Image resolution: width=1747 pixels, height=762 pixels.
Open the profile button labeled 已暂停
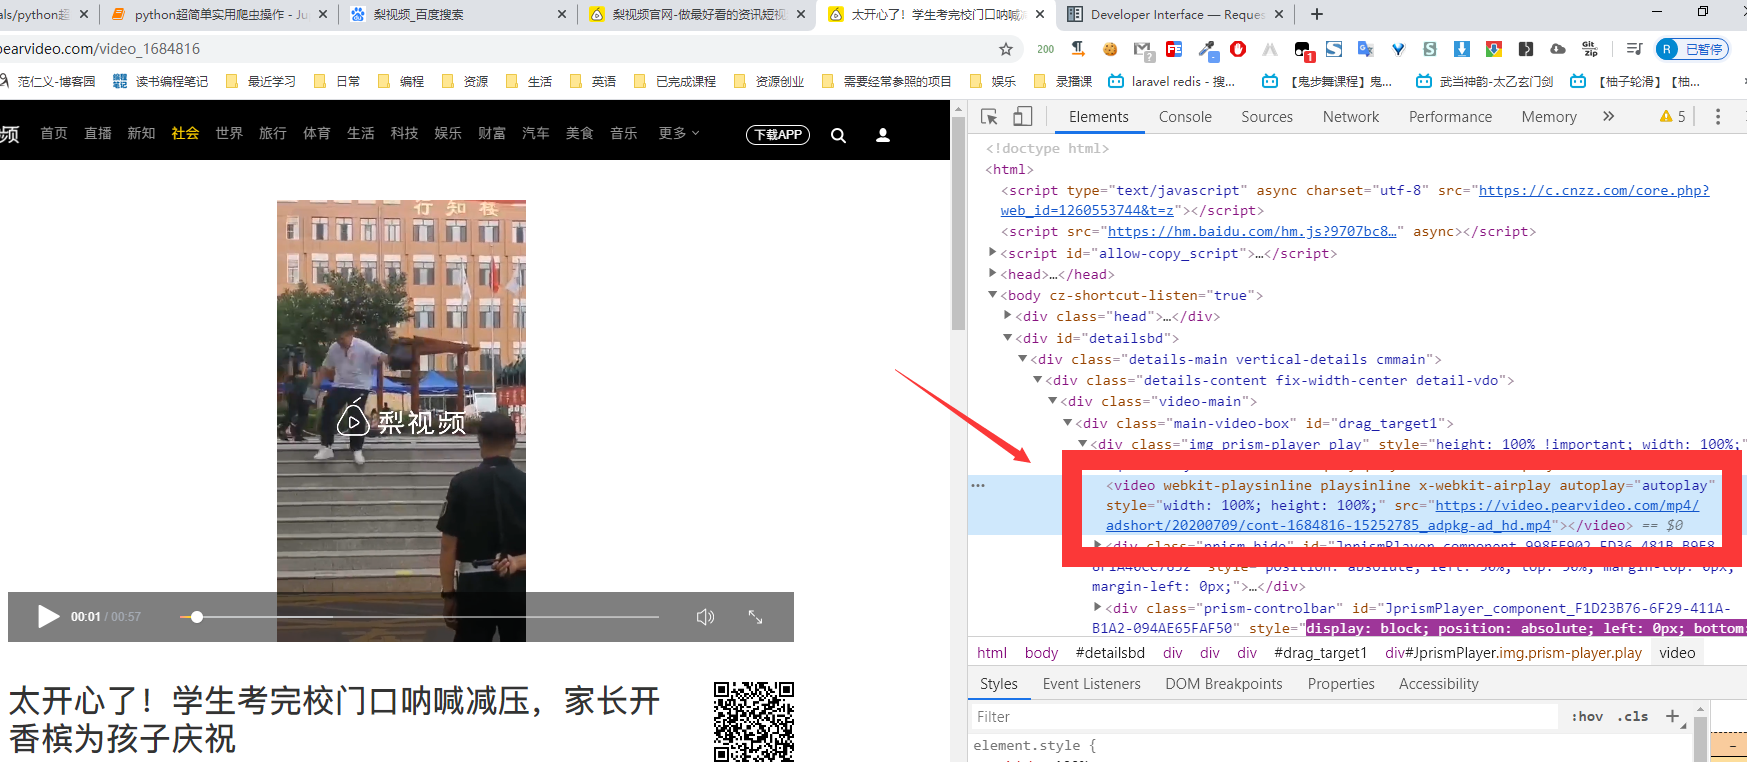point(1692,49)
